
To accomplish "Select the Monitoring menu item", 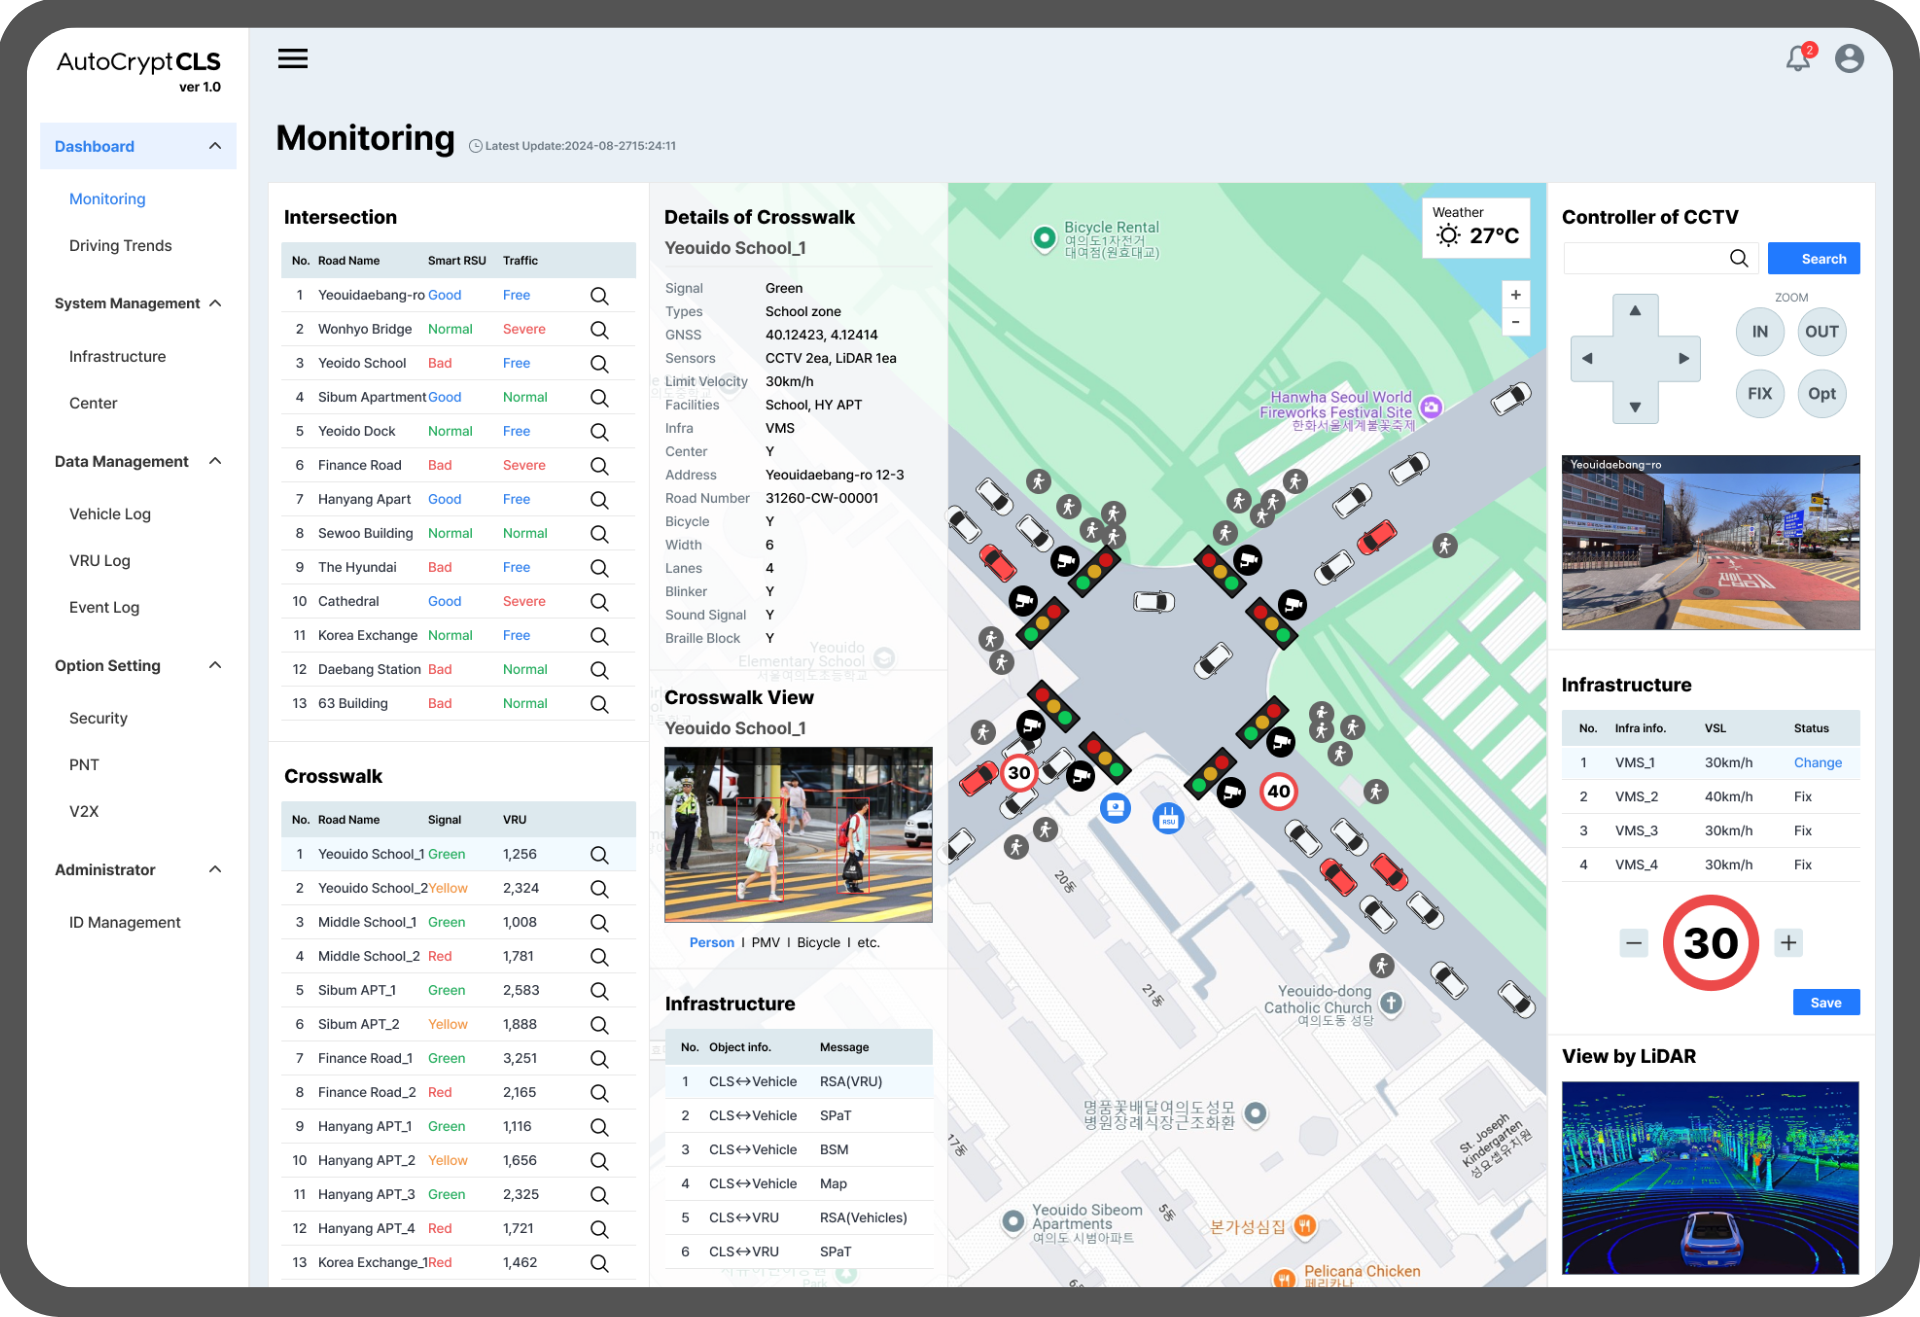I will click(x=108, y=197).
